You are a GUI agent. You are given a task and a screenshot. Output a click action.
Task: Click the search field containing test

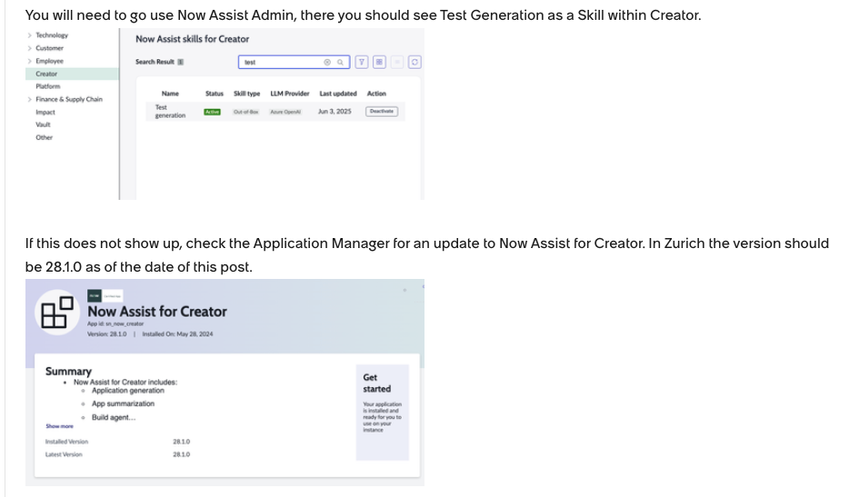[294, 62]
